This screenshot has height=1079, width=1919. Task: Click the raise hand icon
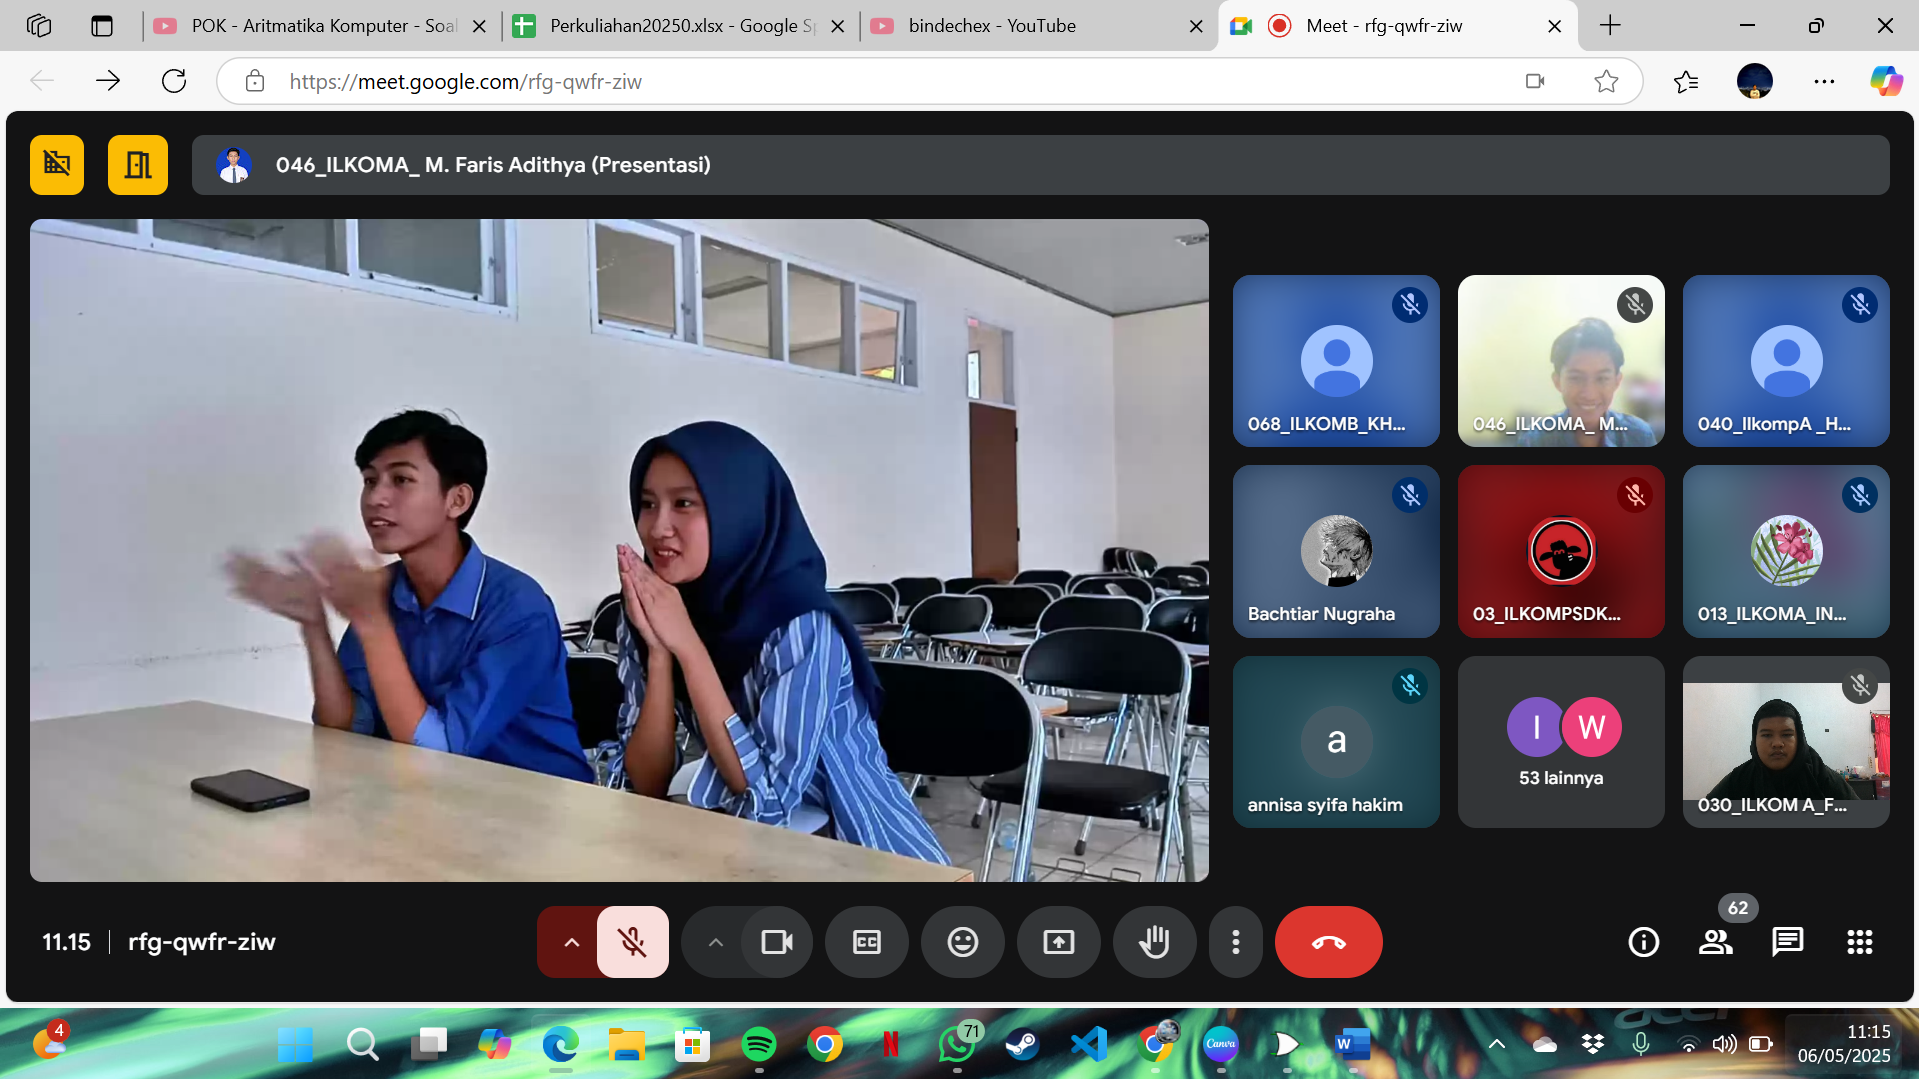[1154, 942]
